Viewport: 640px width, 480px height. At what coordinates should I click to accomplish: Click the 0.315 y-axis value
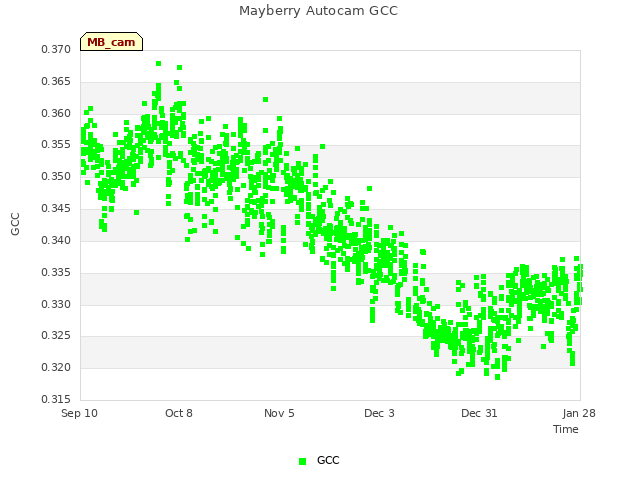tap(56, 399)
